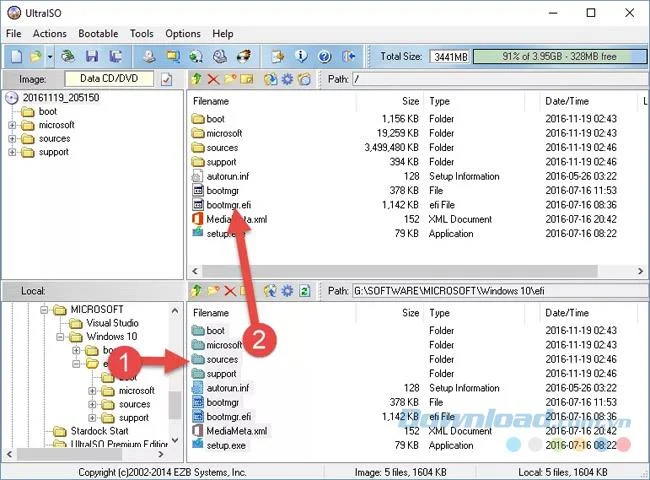
Task: Click the blue Help question mark icon
Action: pos(325,56)
